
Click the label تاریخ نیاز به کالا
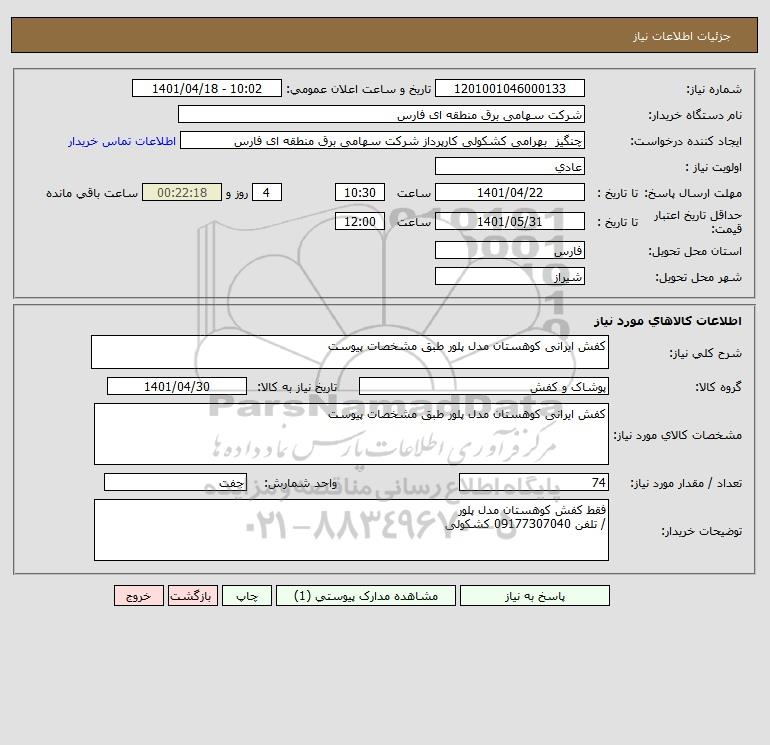[x=298, y=387]
